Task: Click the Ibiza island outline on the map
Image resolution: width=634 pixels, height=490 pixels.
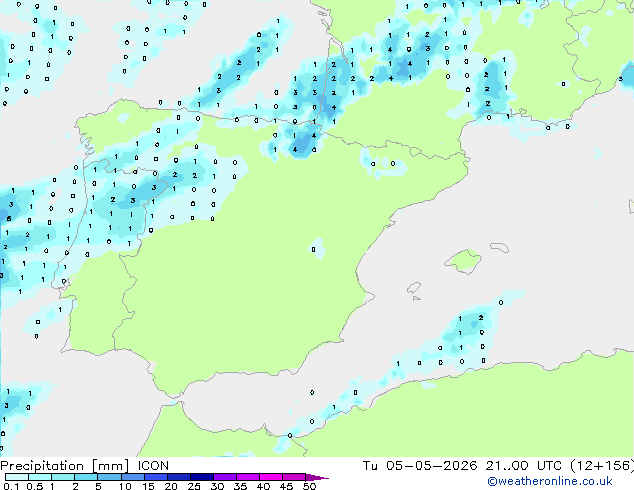Action: tap(414, 288)
